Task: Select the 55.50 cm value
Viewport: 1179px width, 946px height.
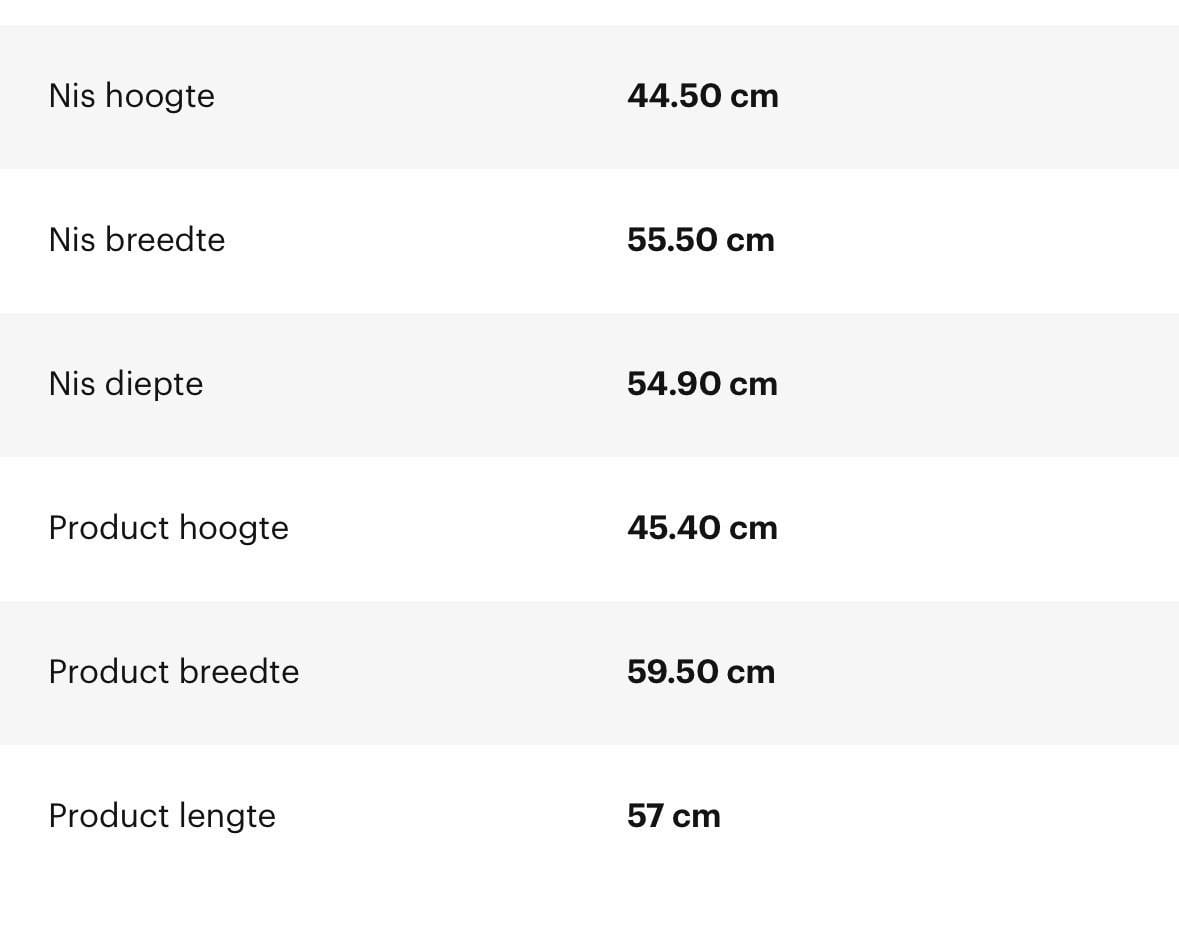Action: pyautogui.click(x=701, y=240)
